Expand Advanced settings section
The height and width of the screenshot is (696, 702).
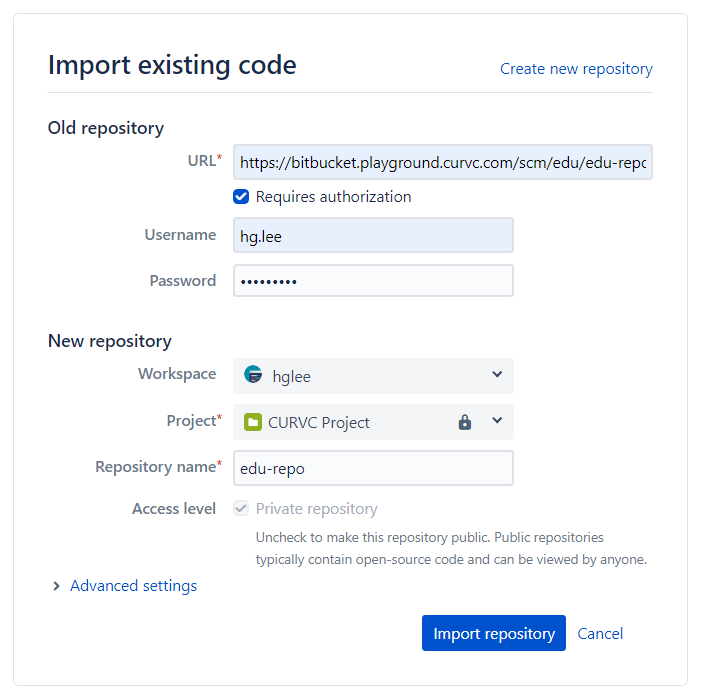(x=133, y=586)
